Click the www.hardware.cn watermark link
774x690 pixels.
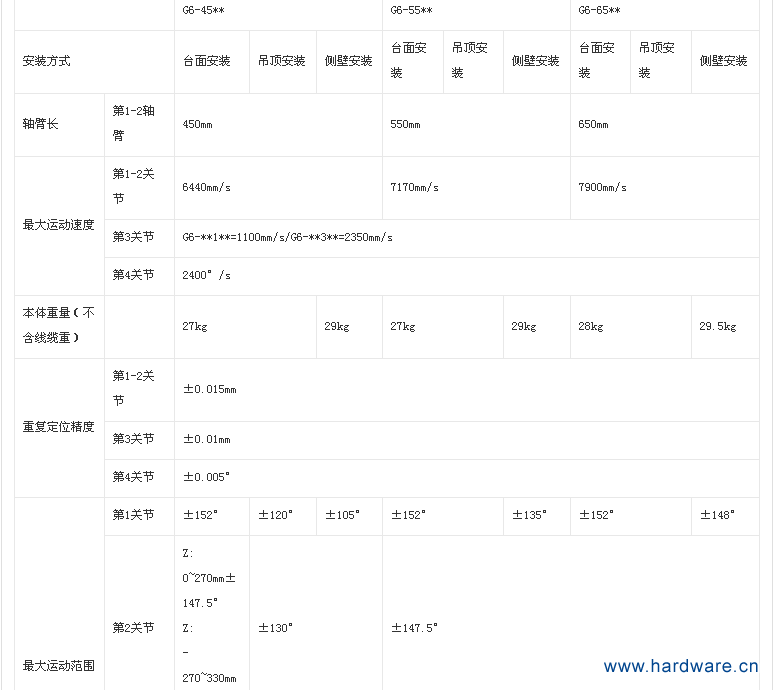[x=681, y=666]
